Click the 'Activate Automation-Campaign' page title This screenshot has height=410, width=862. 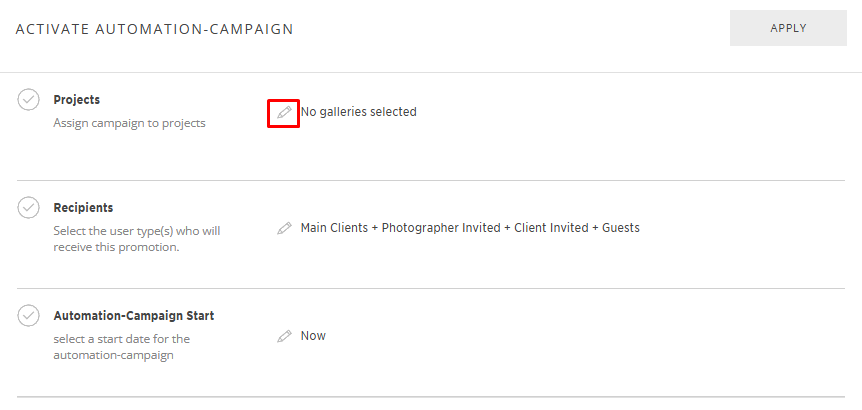click(155, 29)
